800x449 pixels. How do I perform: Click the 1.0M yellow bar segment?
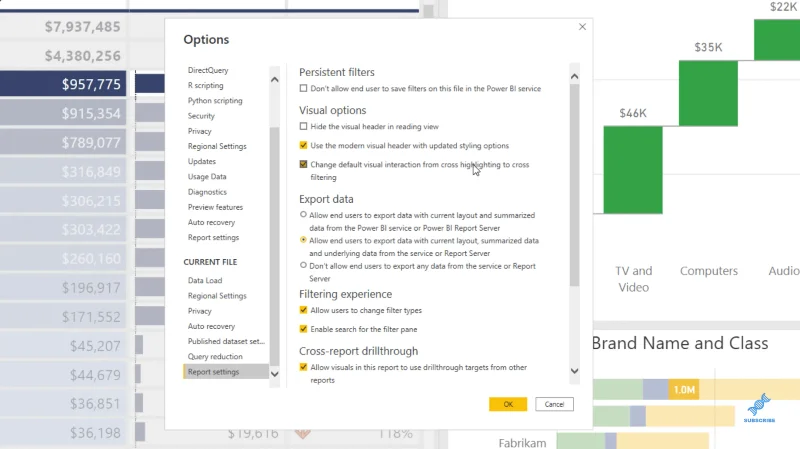(x=684, y=390)
